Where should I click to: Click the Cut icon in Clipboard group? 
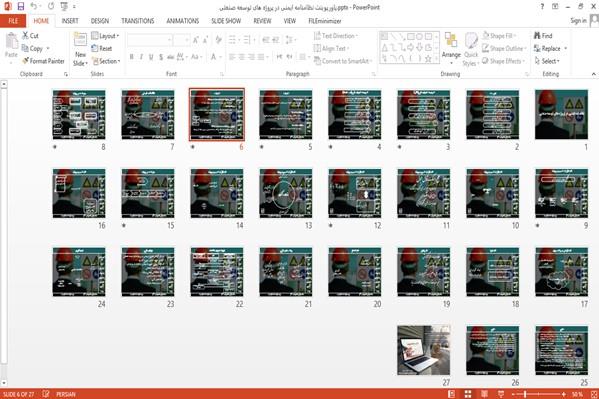(25, 36)
